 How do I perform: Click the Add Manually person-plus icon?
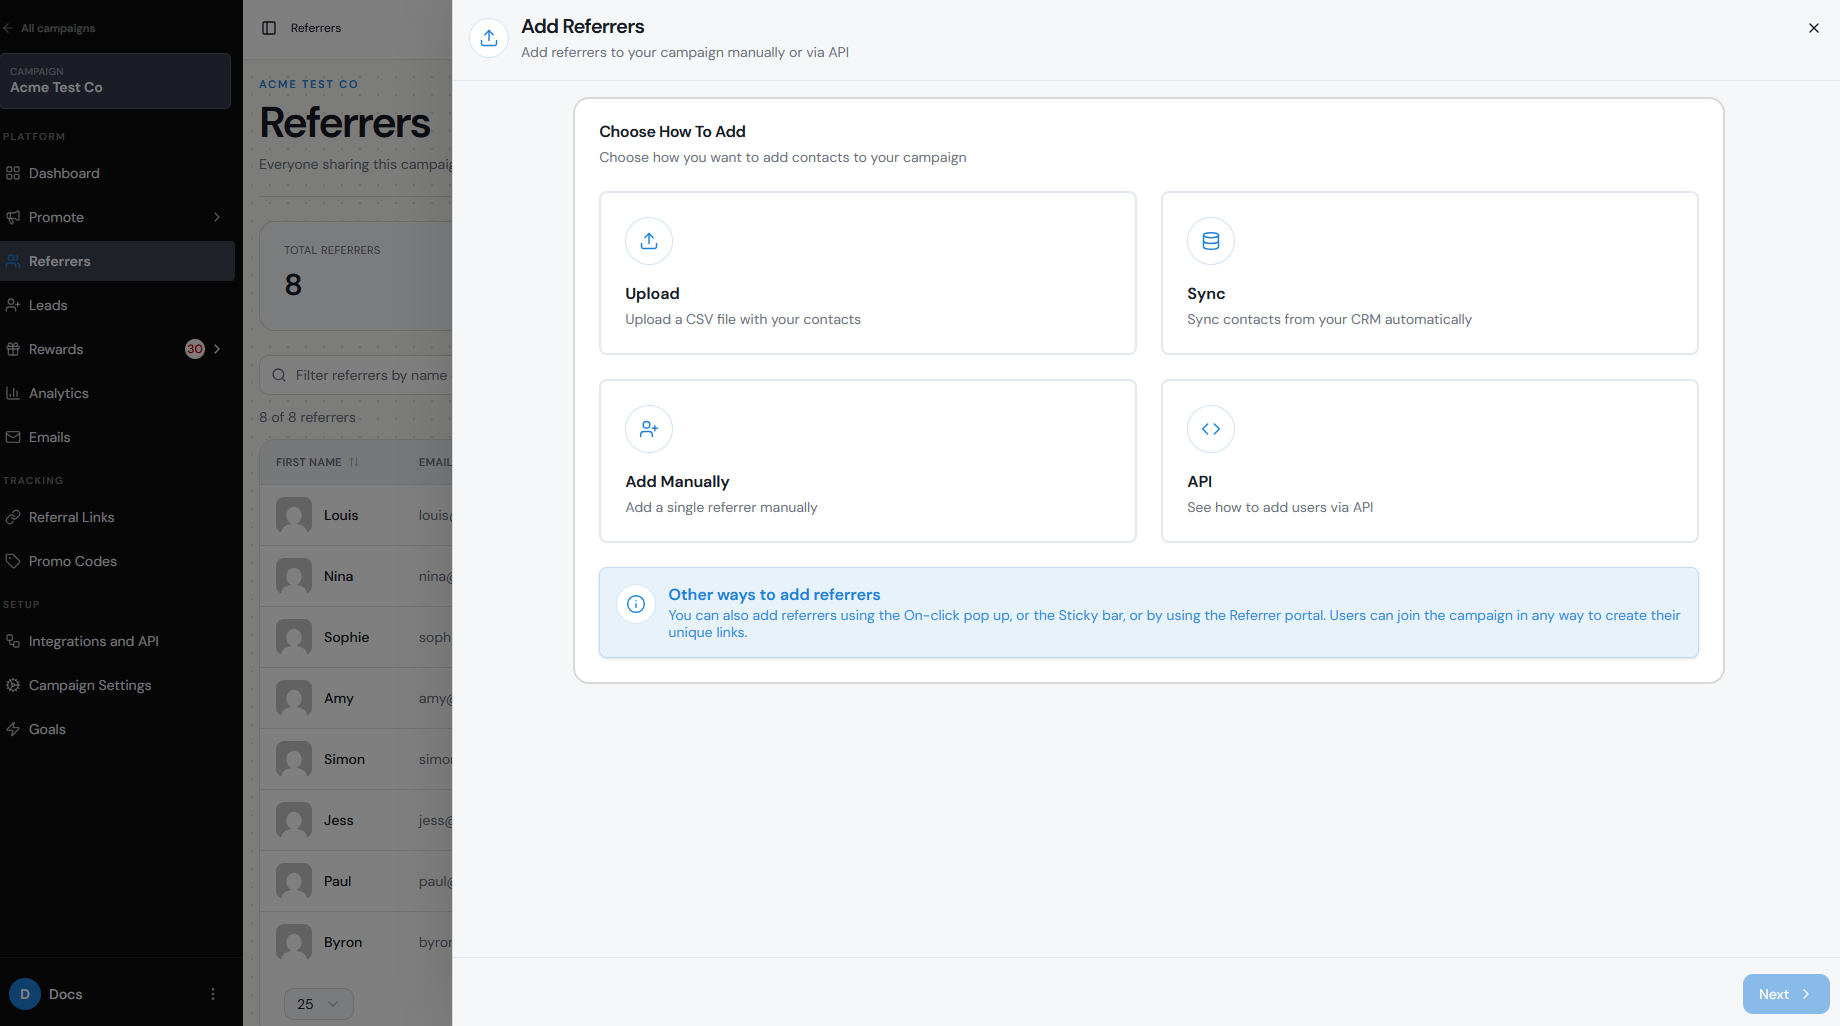tap(649, 429)
